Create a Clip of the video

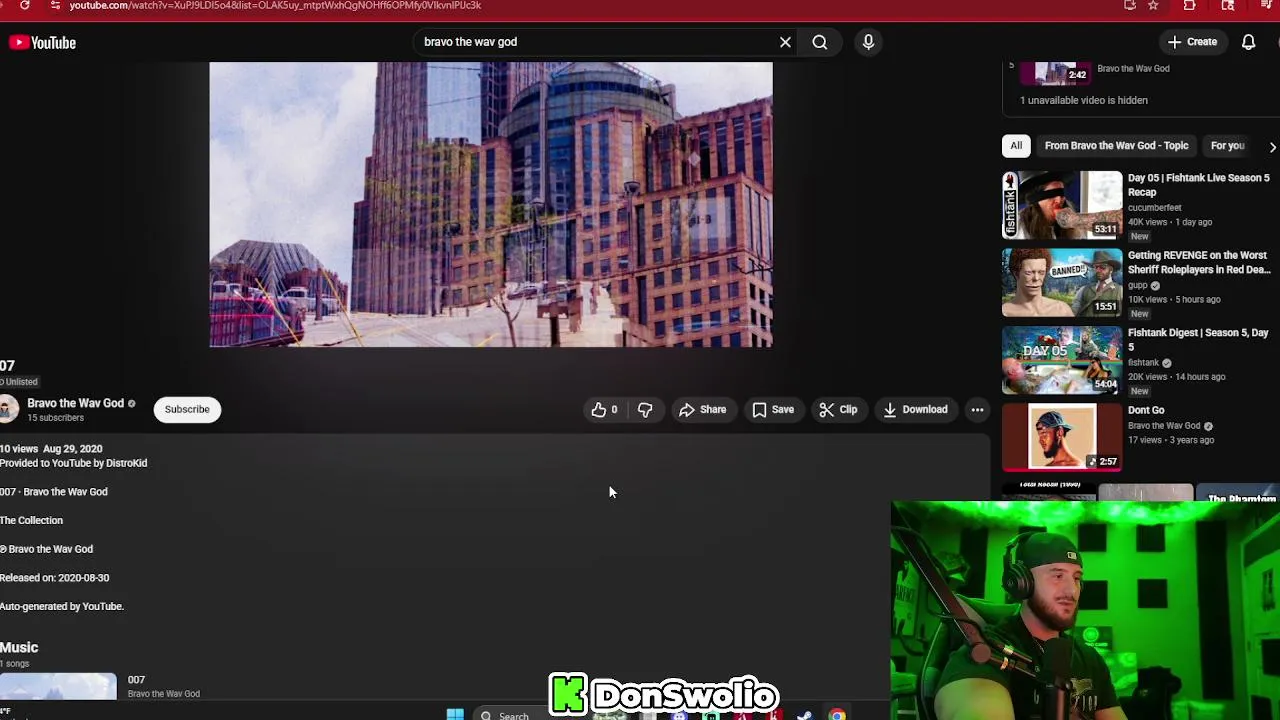coord(838,409)
